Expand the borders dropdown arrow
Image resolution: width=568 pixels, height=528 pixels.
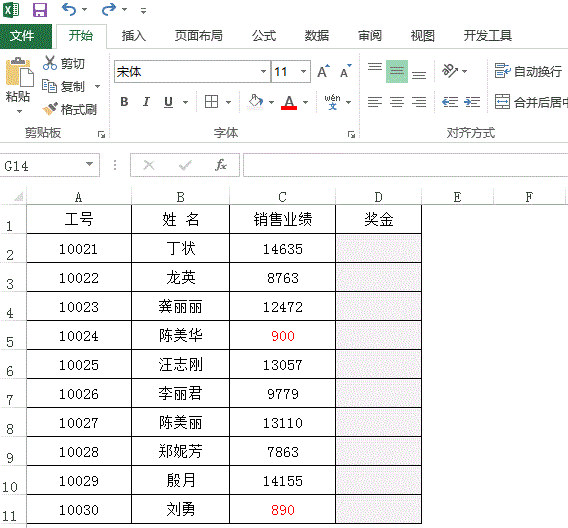228,102
